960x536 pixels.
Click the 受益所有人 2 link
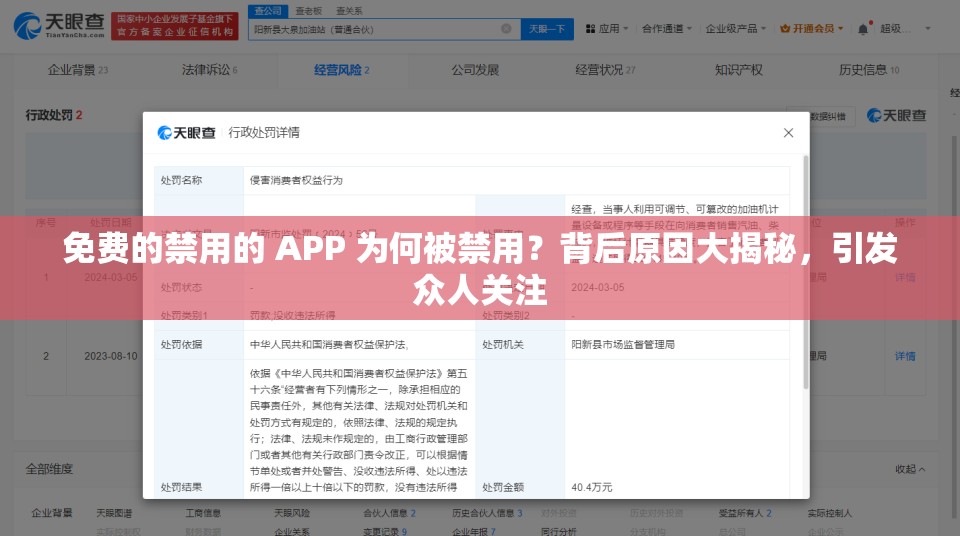click(745, 513)
